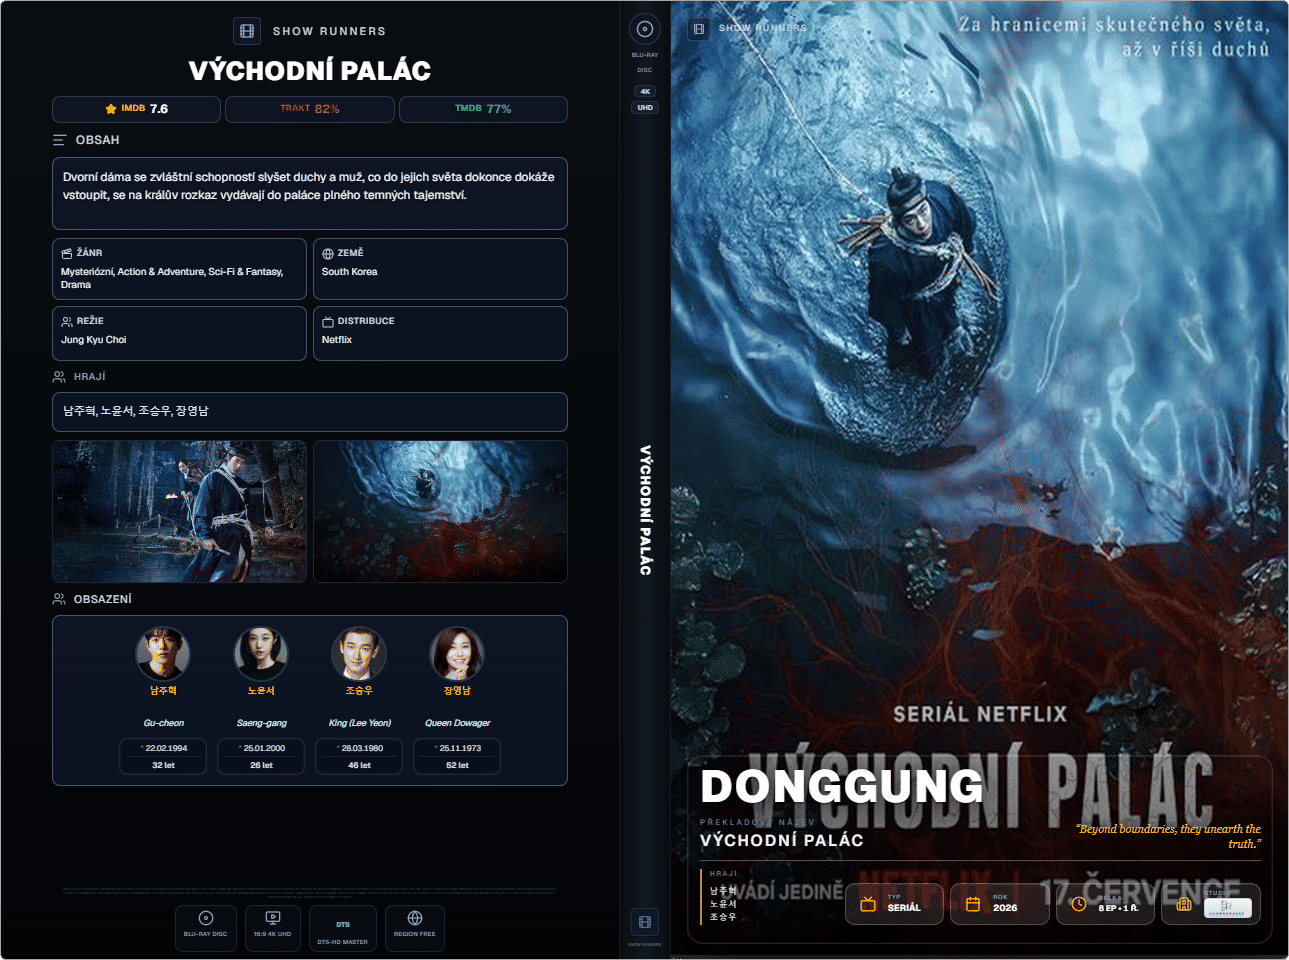Click the King (Lee Yeon) actor portrait

click(x=359, y=653)
